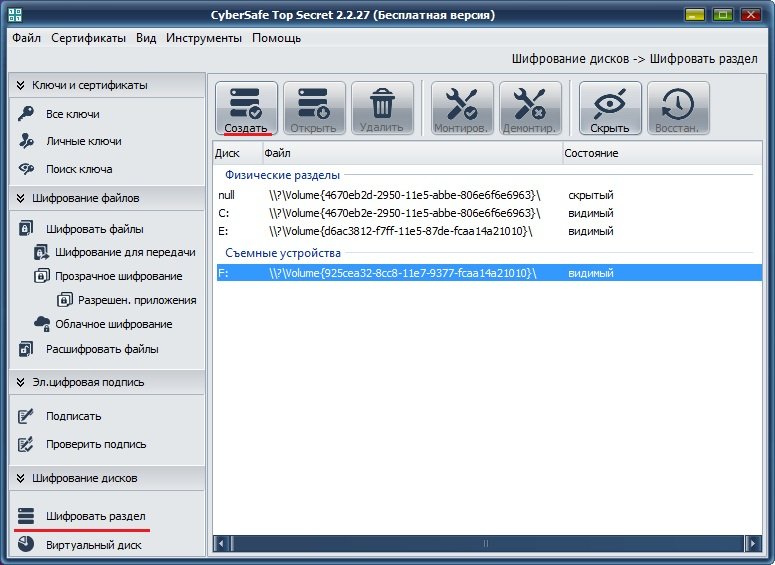Click the Подписать pen icon
The height and width of the screenshot is (565, 775).
26,416
